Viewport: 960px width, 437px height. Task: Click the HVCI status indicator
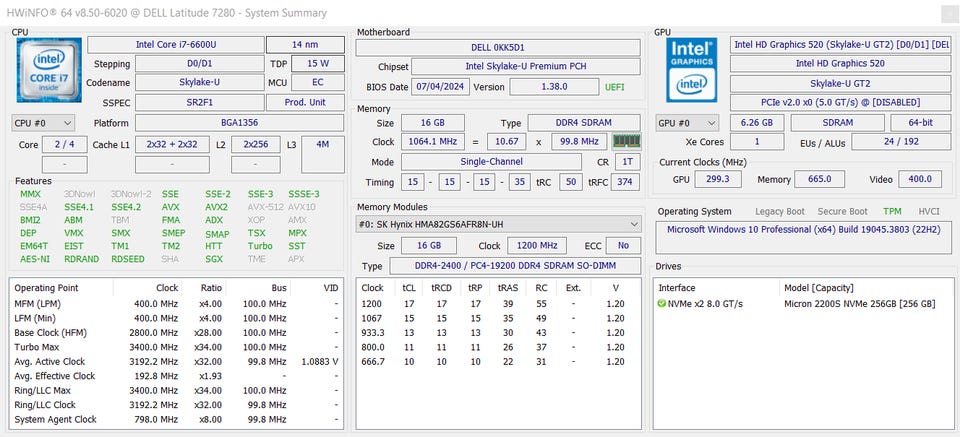point(929,211)
